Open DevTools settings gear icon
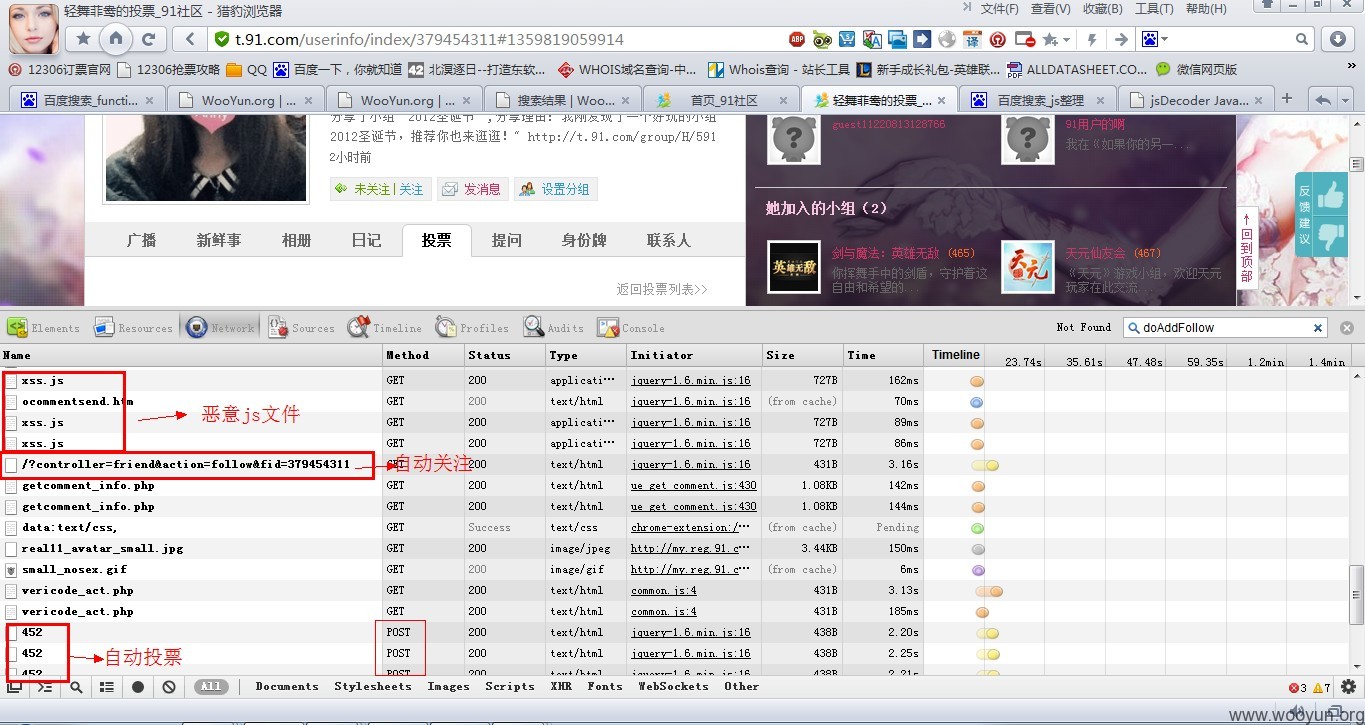The height and width of the screenshot is (725, 1365). (x=1348, y=687)
